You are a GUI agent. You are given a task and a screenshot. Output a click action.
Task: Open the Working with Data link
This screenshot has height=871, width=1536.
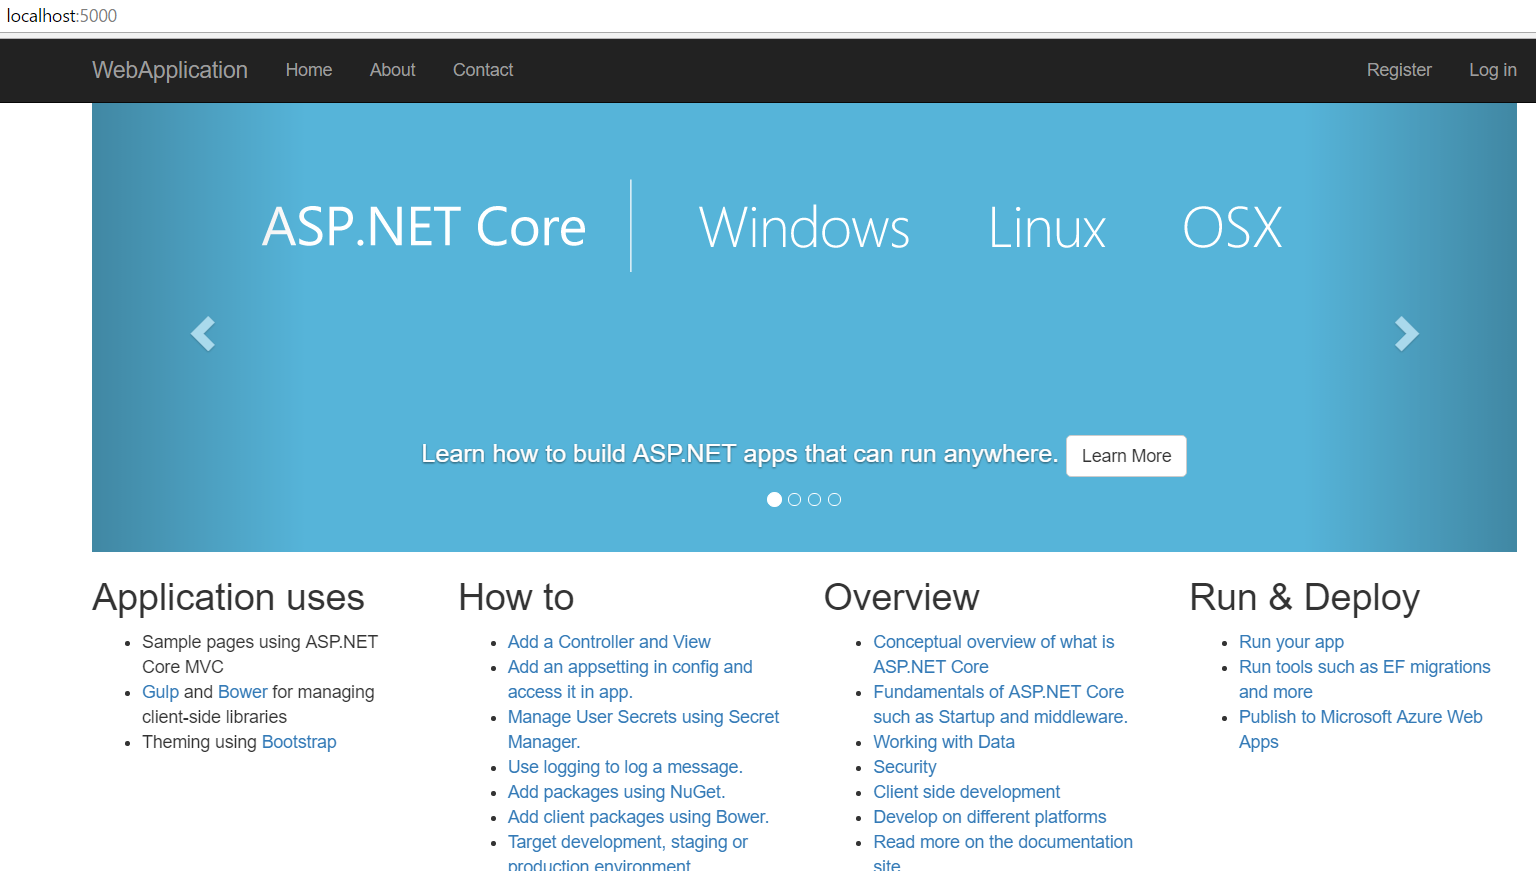944,742
